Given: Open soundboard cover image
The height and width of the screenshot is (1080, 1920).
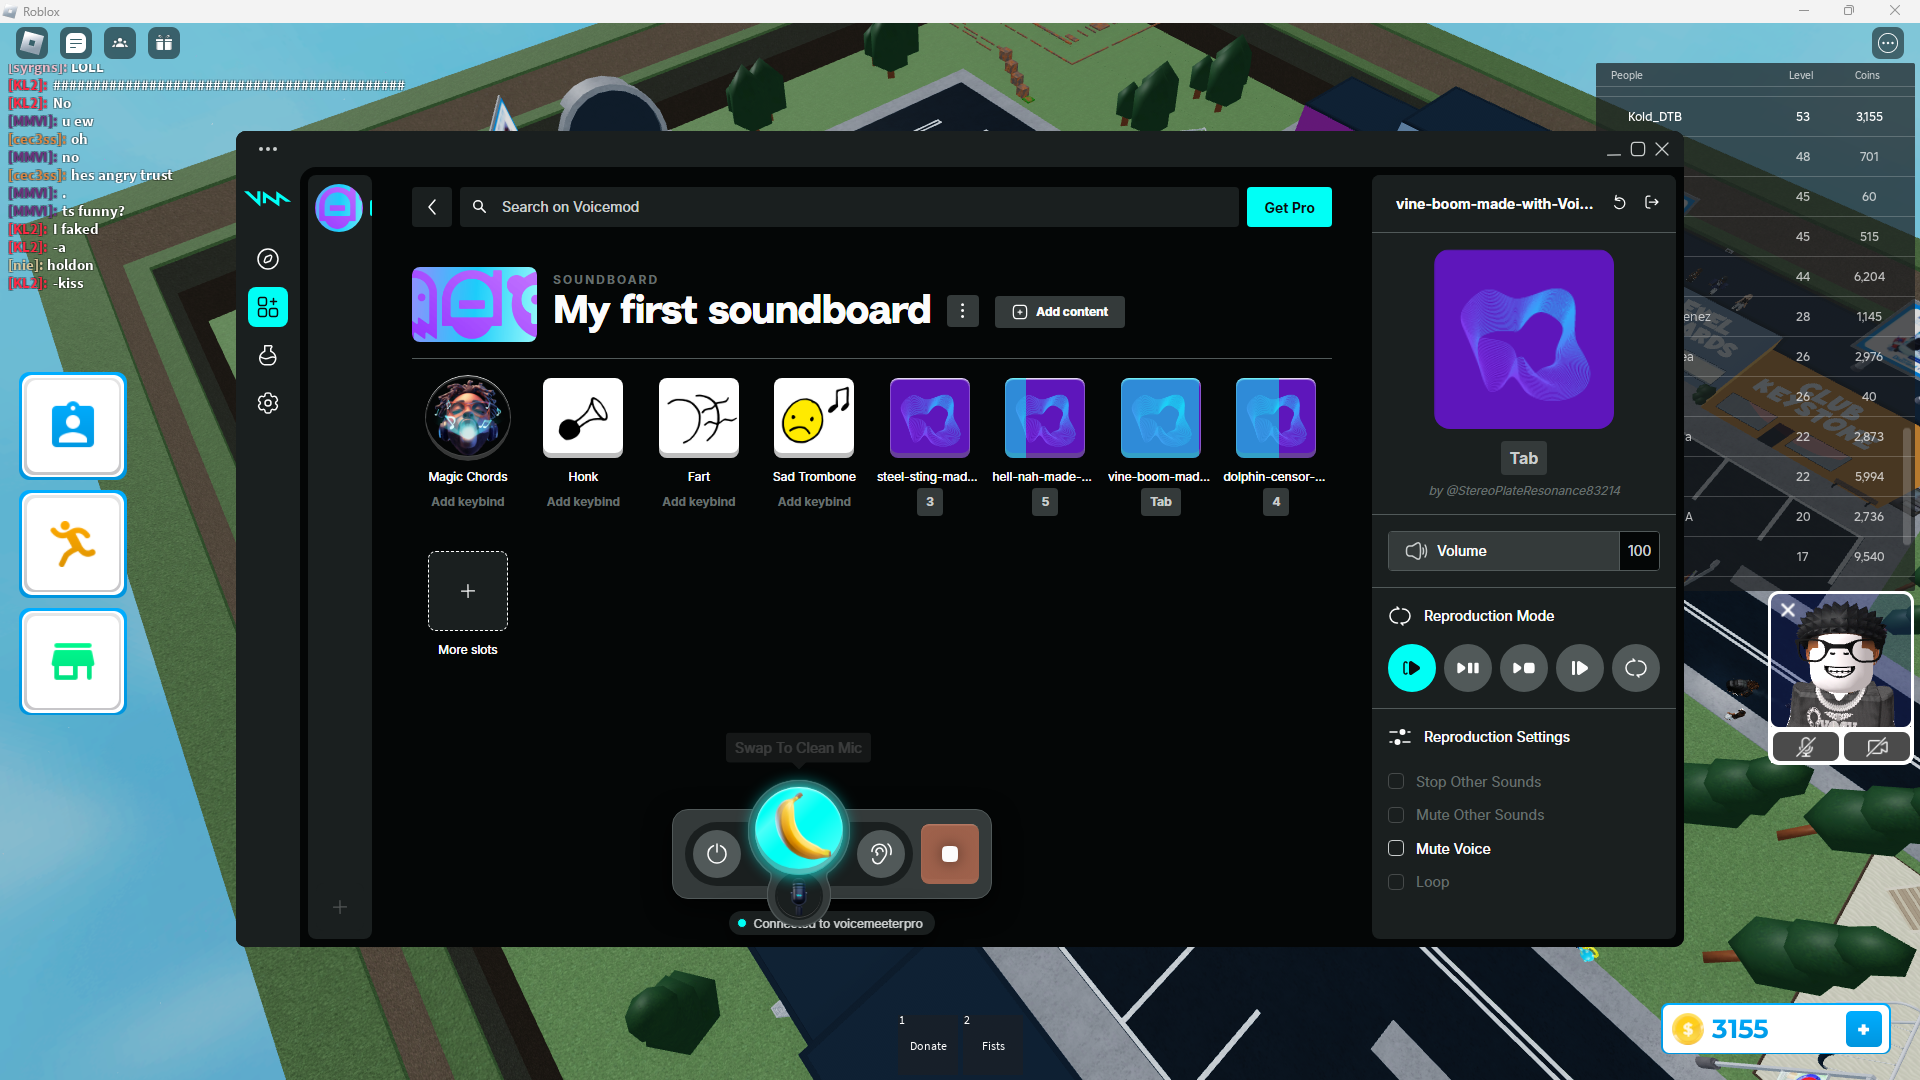Looking at the screenshot, I should pos(474,304).
